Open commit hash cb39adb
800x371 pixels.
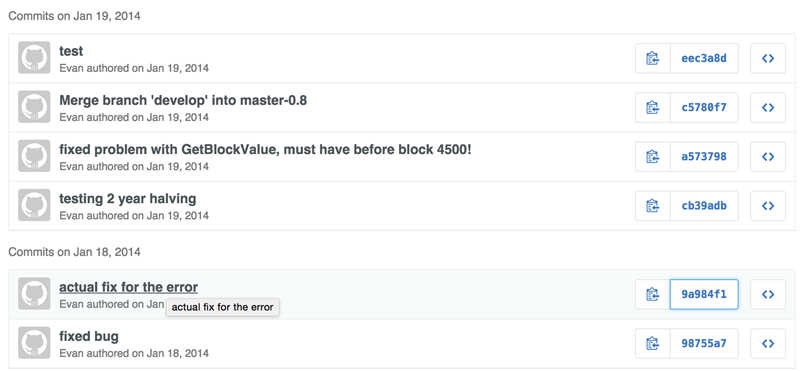click(x=704, y=206)
